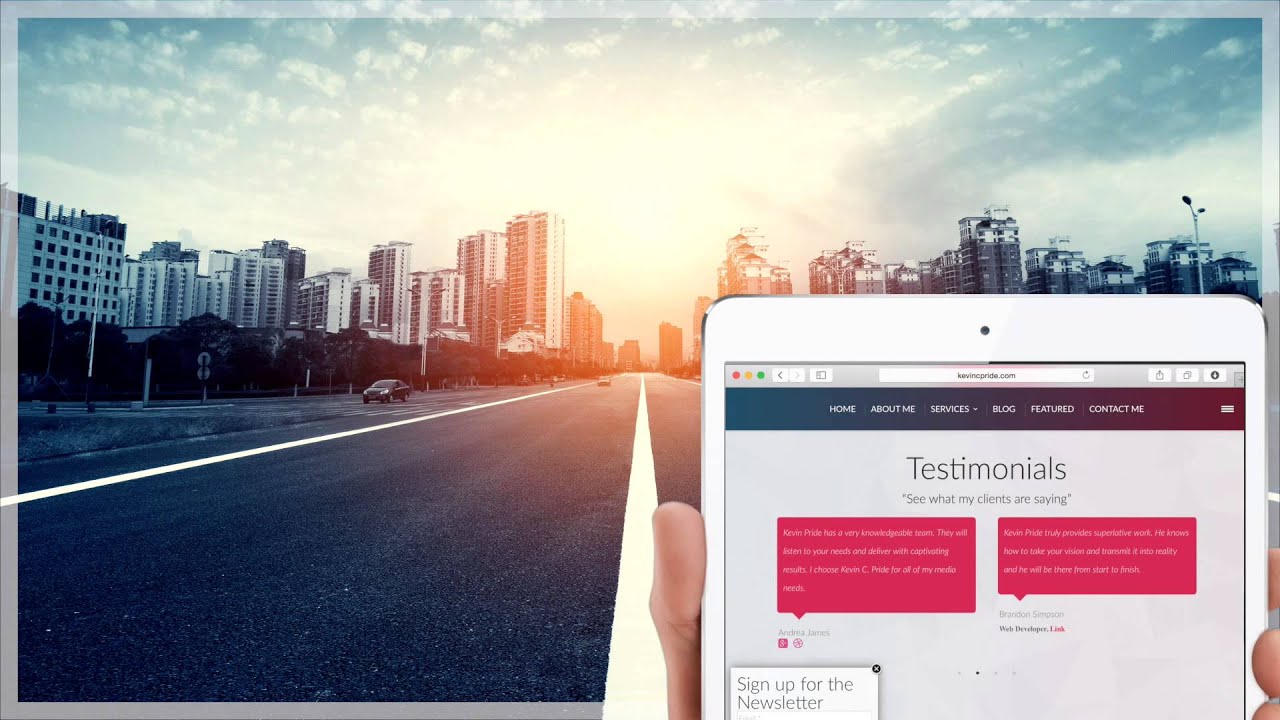Reload the kevincpride.com page

point(1086,375)
